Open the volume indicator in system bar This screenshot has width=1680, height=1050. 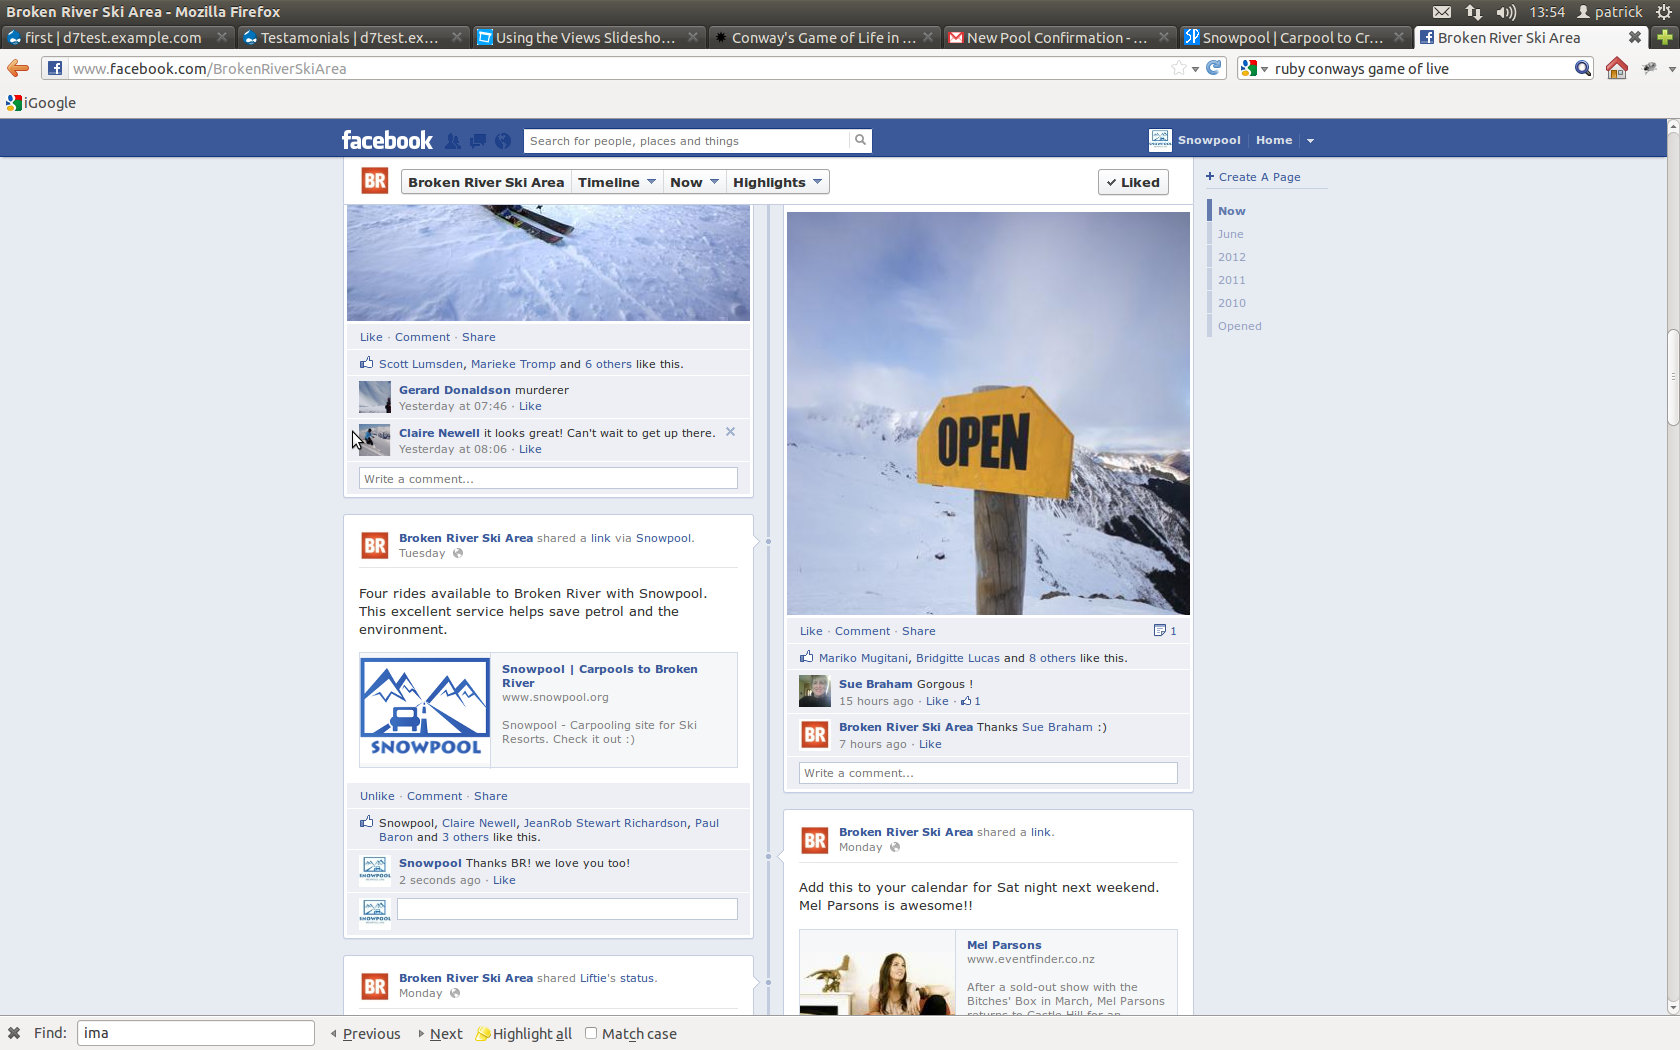click(x=1506, y=12)
